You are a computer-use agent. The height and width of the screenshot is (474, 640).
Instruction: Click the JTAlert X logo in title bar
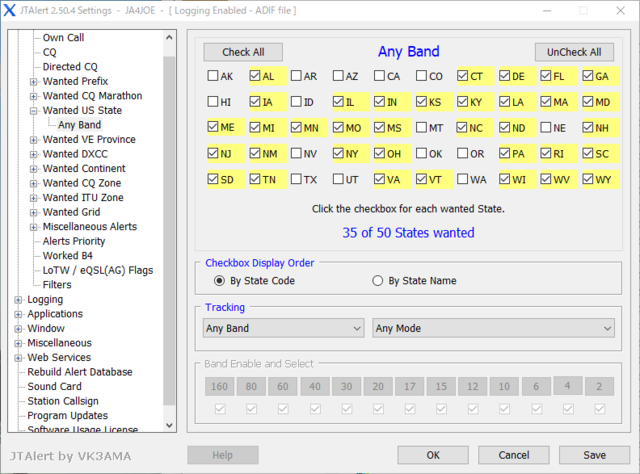pyautogui.click(x=9, y=10)
